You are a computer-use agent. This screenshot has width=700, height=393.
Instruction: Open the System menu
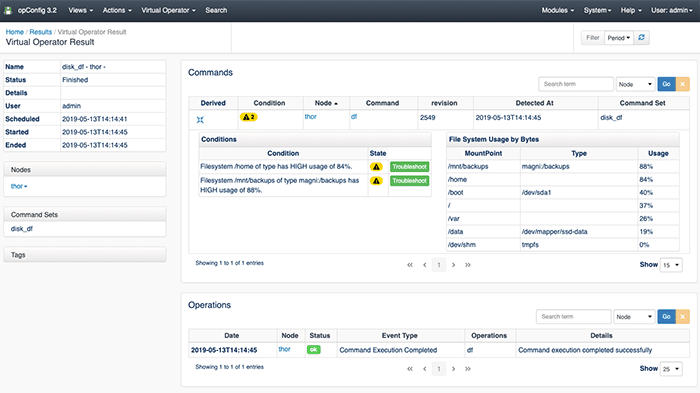click(x=597, y=10)
